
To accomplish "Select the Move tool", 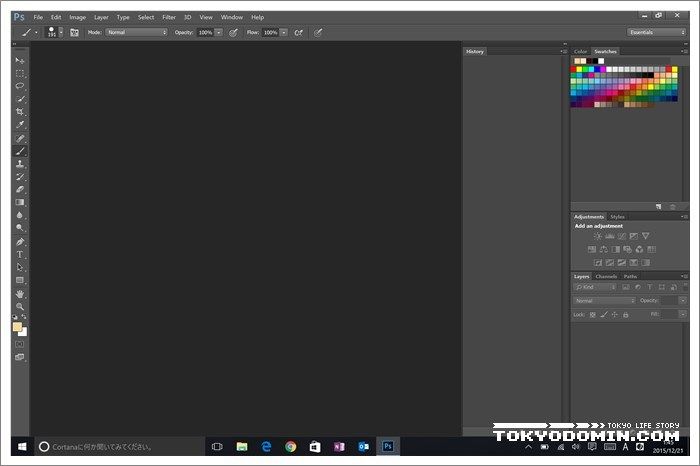I will click(x=20, y=60).
